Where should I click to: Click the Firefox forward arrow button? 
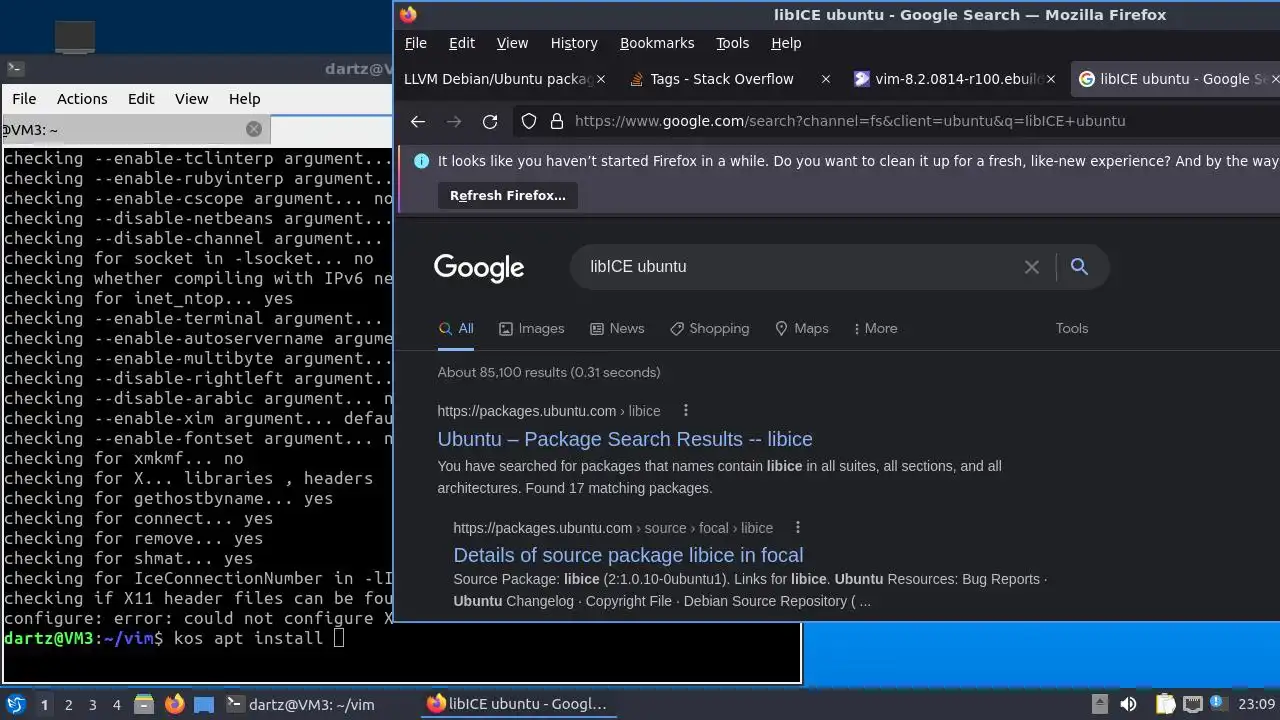click(454, 121)
